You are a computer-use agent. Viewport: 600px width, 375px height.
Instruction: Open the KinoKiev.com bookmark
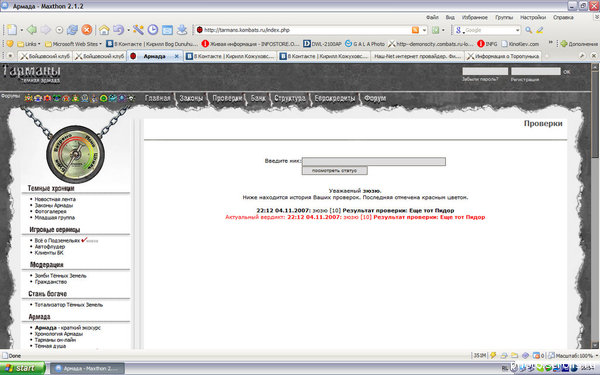[x=520, y=44]
